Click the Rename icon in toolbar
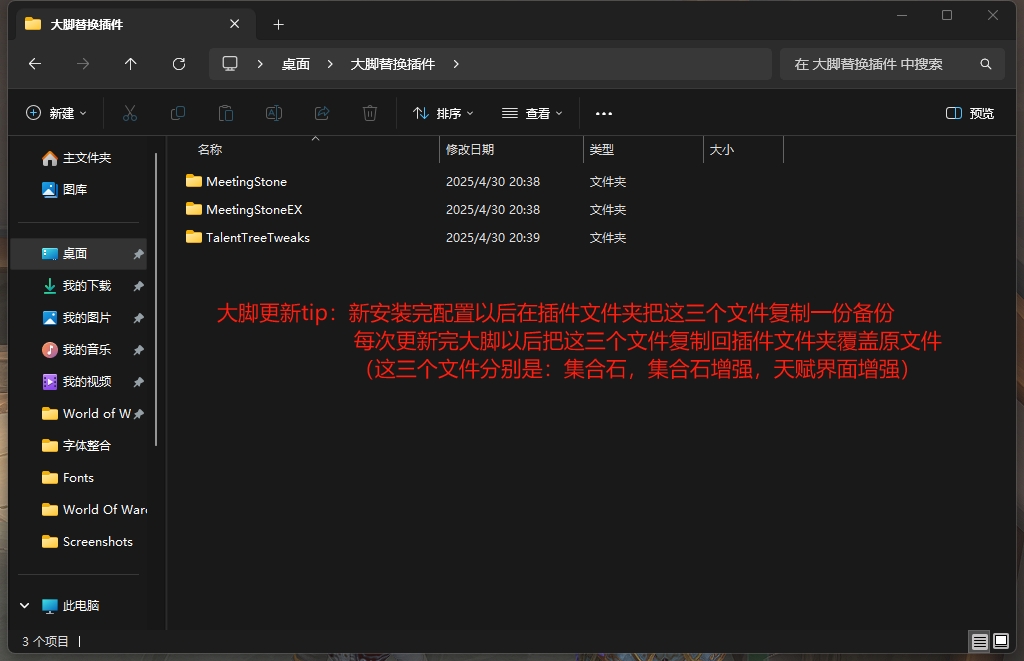 pyautogui.click(x=273, y=113)
